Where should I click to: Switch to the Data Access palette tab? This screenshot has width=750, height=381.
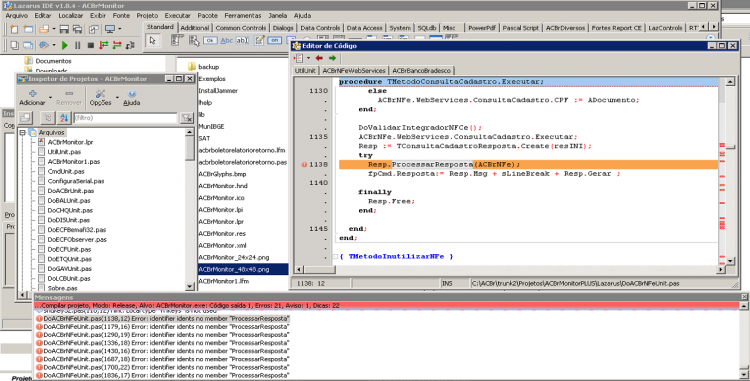pos(364,28)
